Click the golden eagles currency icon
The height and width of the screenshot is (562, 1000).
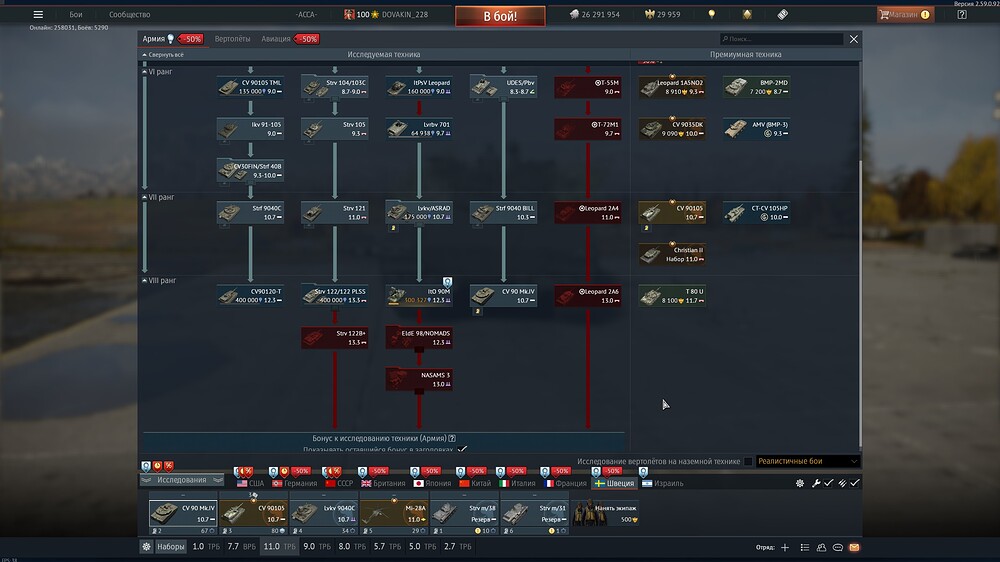click(x=650, y=14)
